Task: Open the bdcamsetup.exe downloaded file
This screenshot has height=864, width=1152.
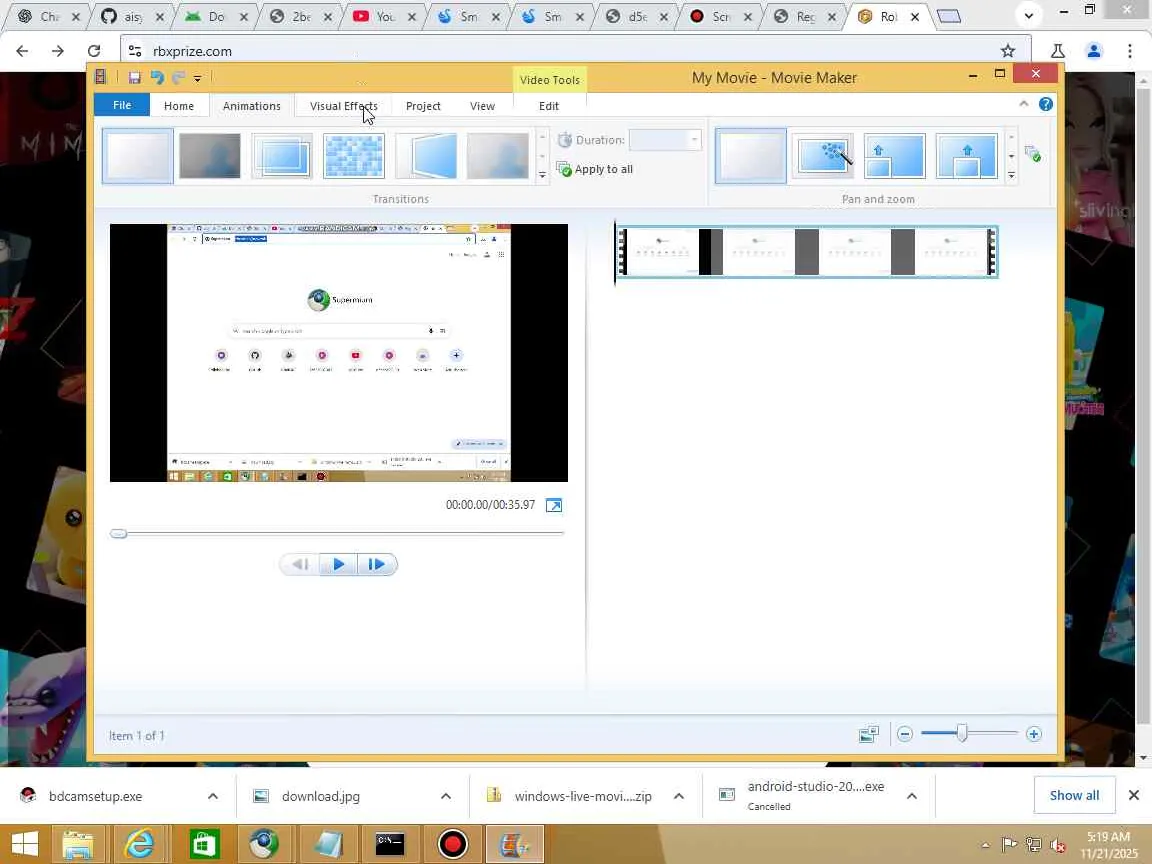Action: click(x=96, y=796)
